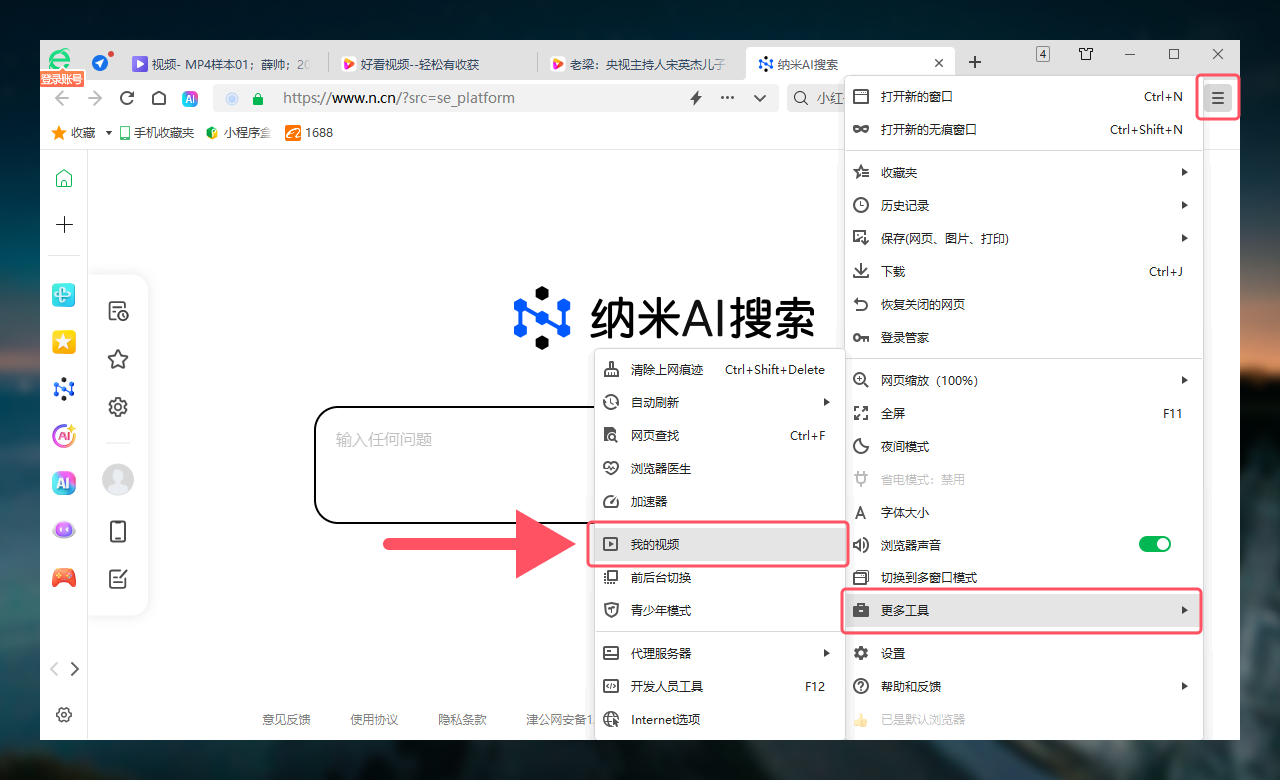The height and width of the screenshot is (780, 1280).
Task: Click the lightning speed-mode icon in the address bar
Action: tap(697, 98)
